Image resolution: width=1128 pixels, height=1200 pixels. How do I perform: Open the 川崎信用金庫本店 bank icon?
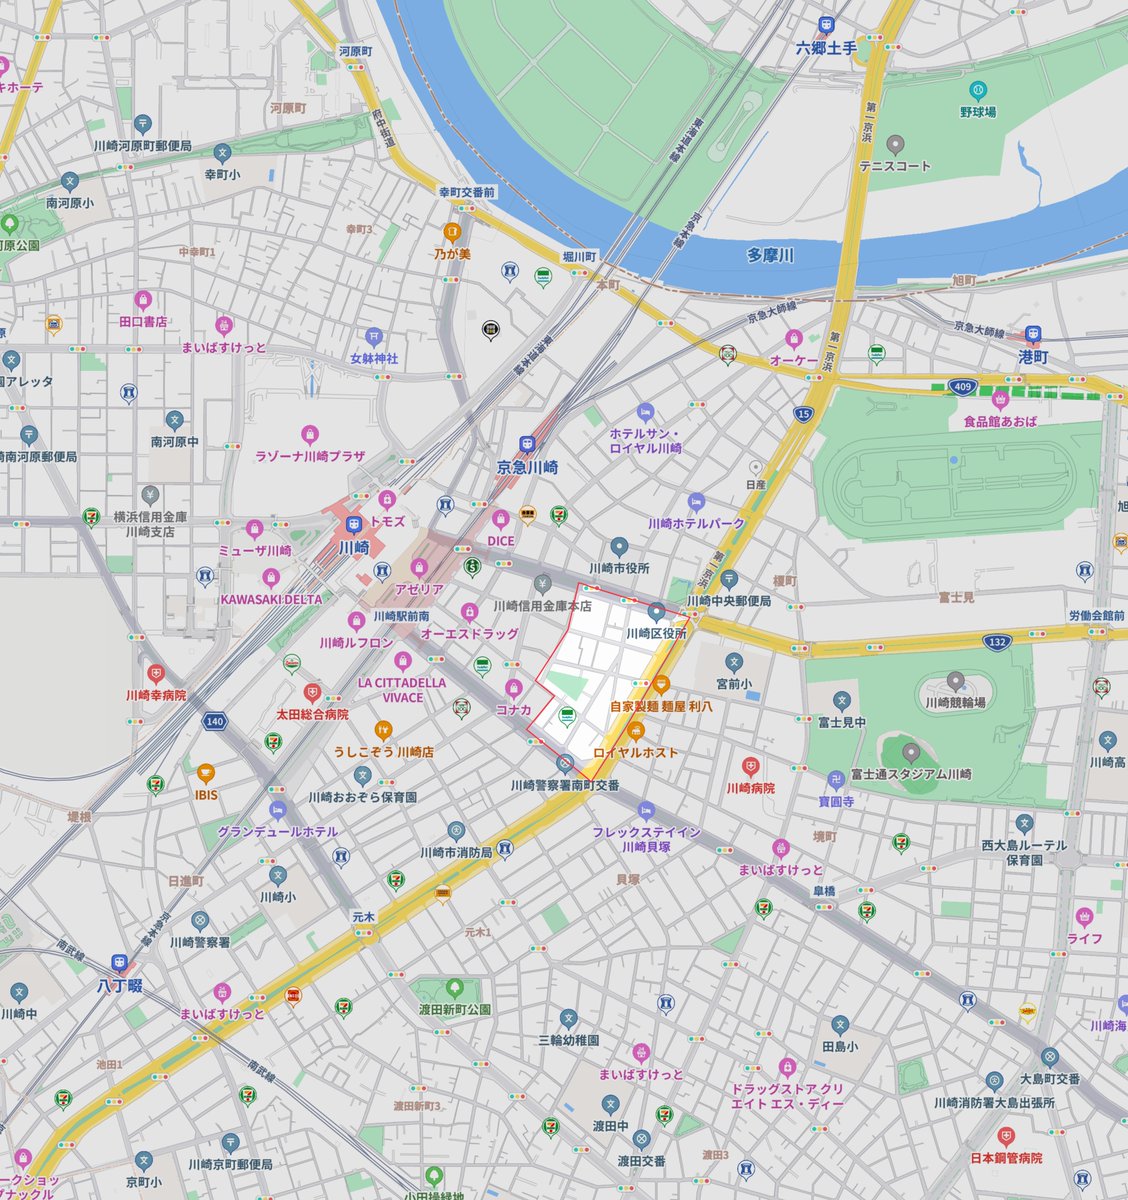coord(543,584)
